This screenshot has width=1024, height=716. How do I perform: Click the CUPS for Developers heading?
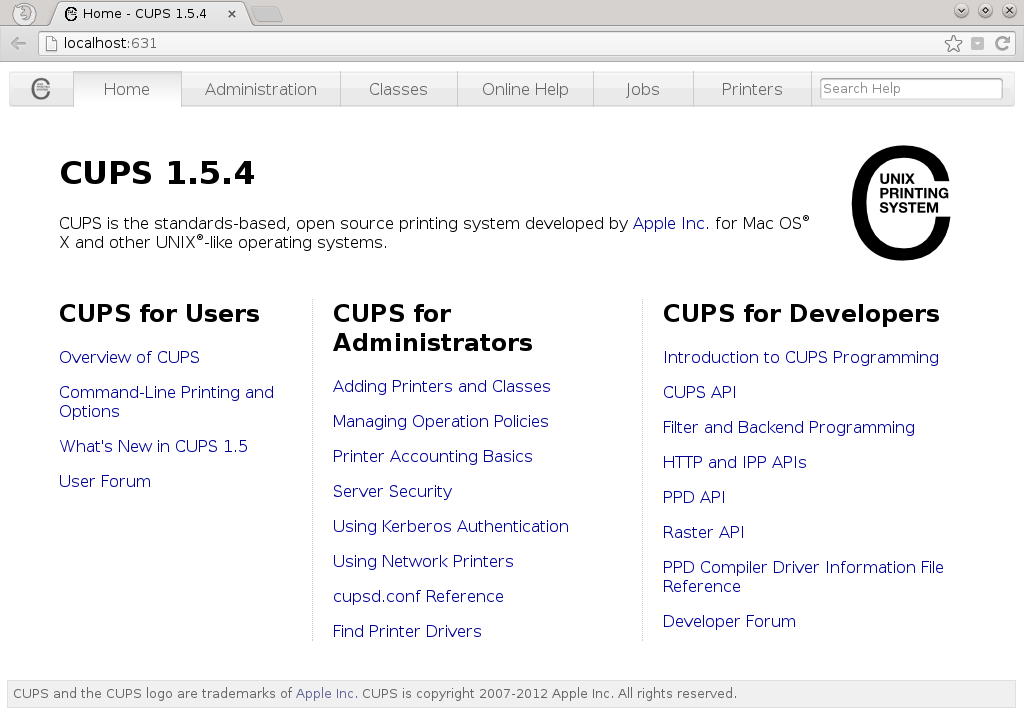(x=801, y=314)
